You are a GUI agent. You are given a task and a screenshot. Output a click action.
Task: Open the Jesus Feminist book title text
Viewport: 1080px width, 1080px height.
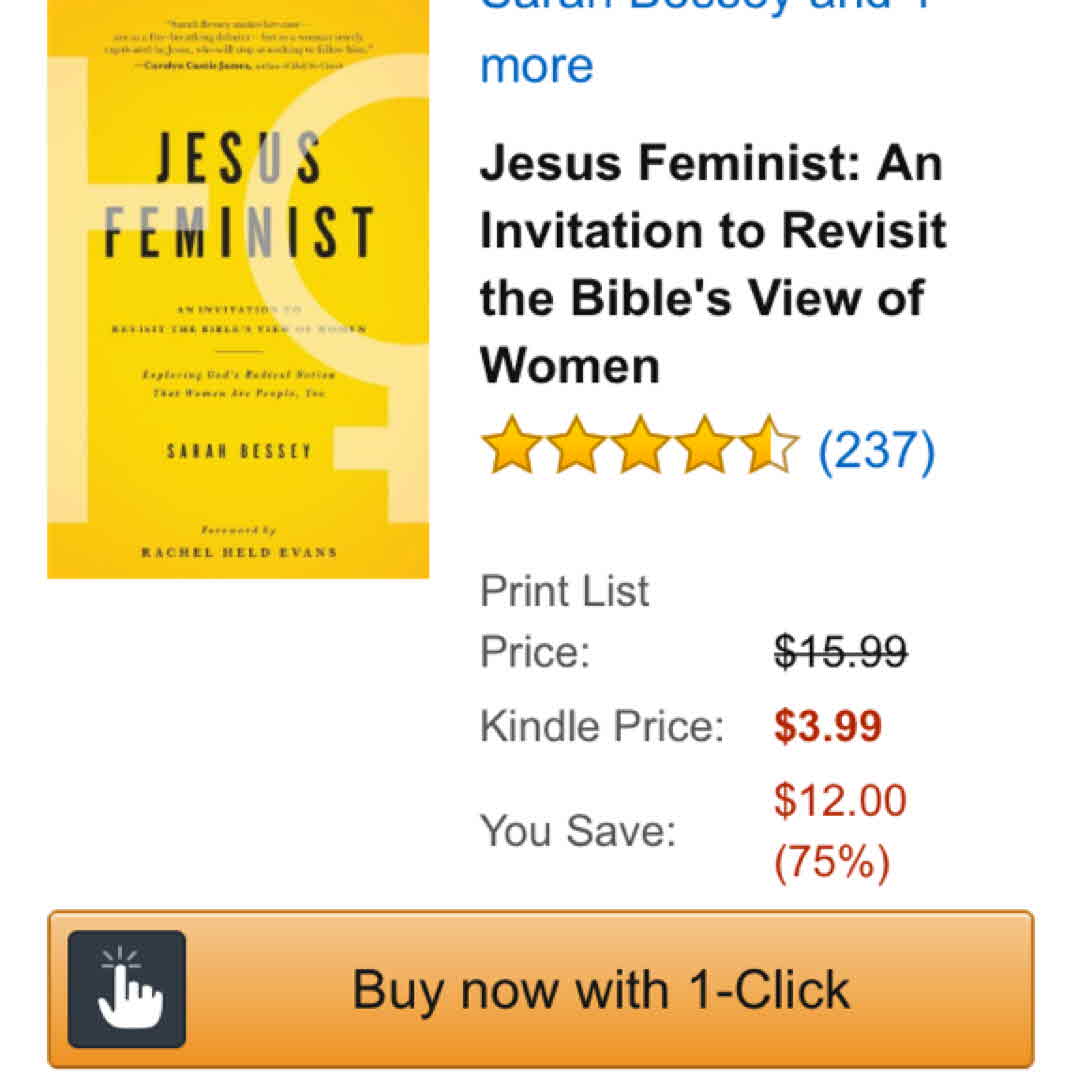coord(712,264)
